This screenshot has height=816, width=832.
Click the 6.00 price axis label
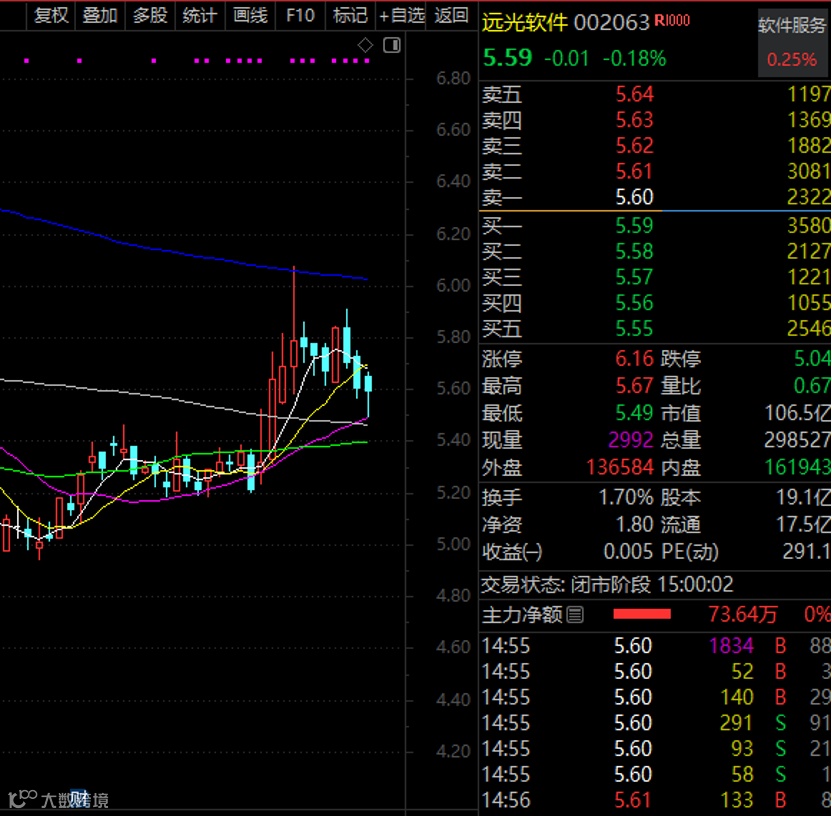pos(453,286)
